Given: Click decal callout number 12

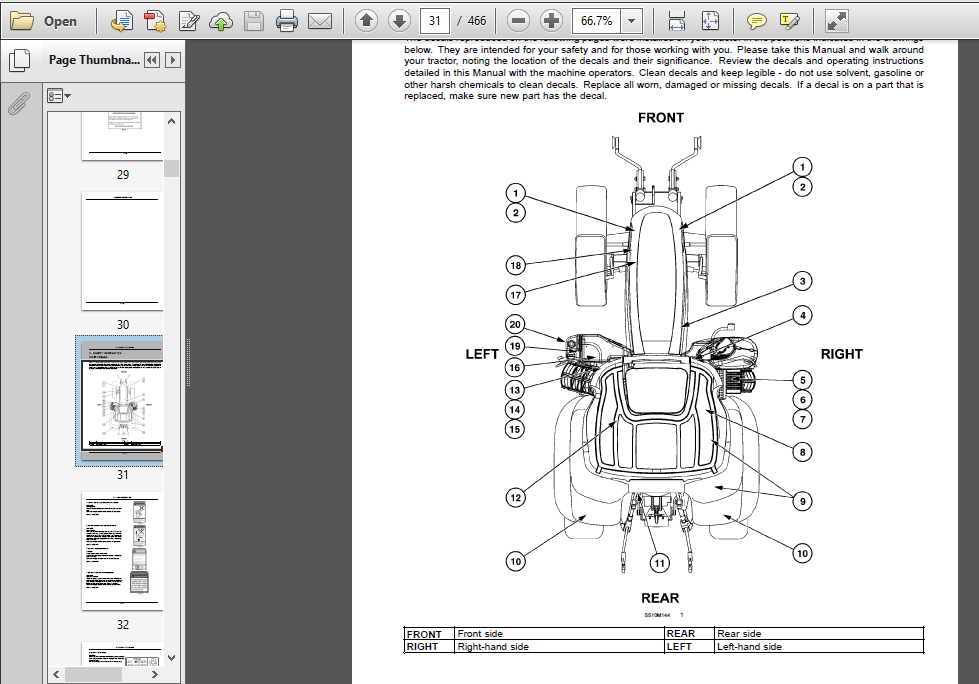Looking at the screenshot, I should [x=515, y=497].
